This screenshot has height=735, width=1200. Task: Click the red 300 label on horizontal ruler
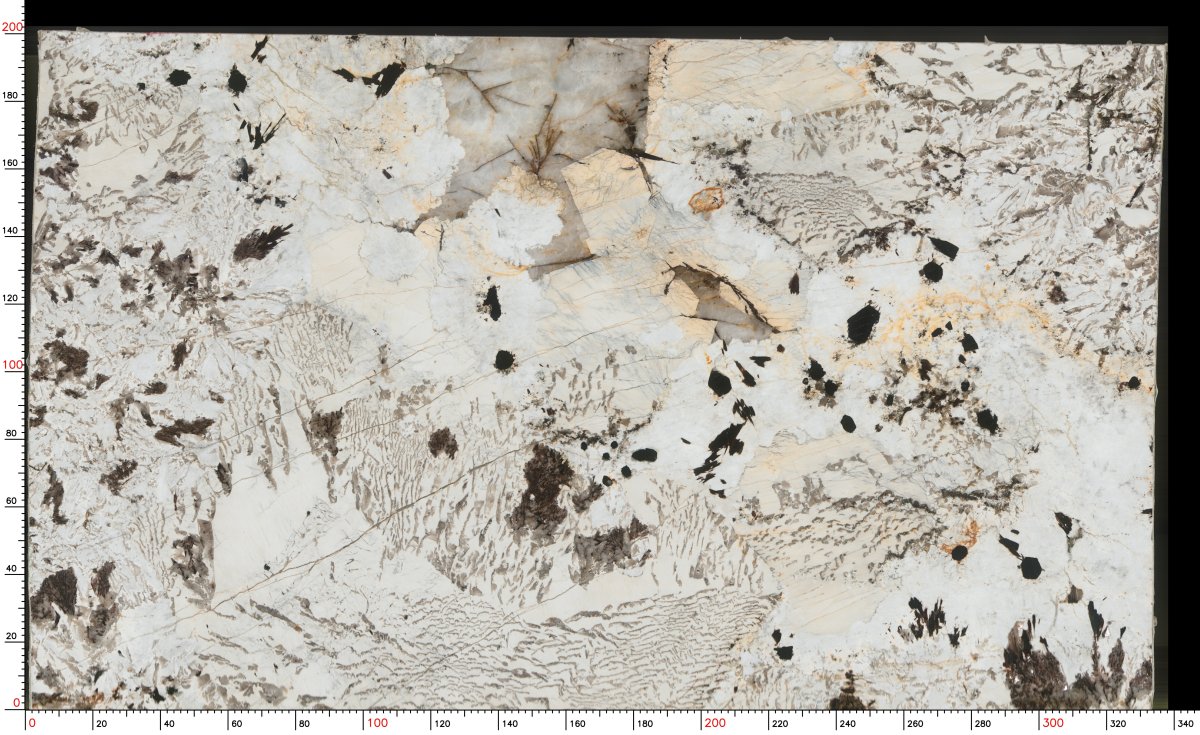pyautogui.click(x=1053, y=723)
